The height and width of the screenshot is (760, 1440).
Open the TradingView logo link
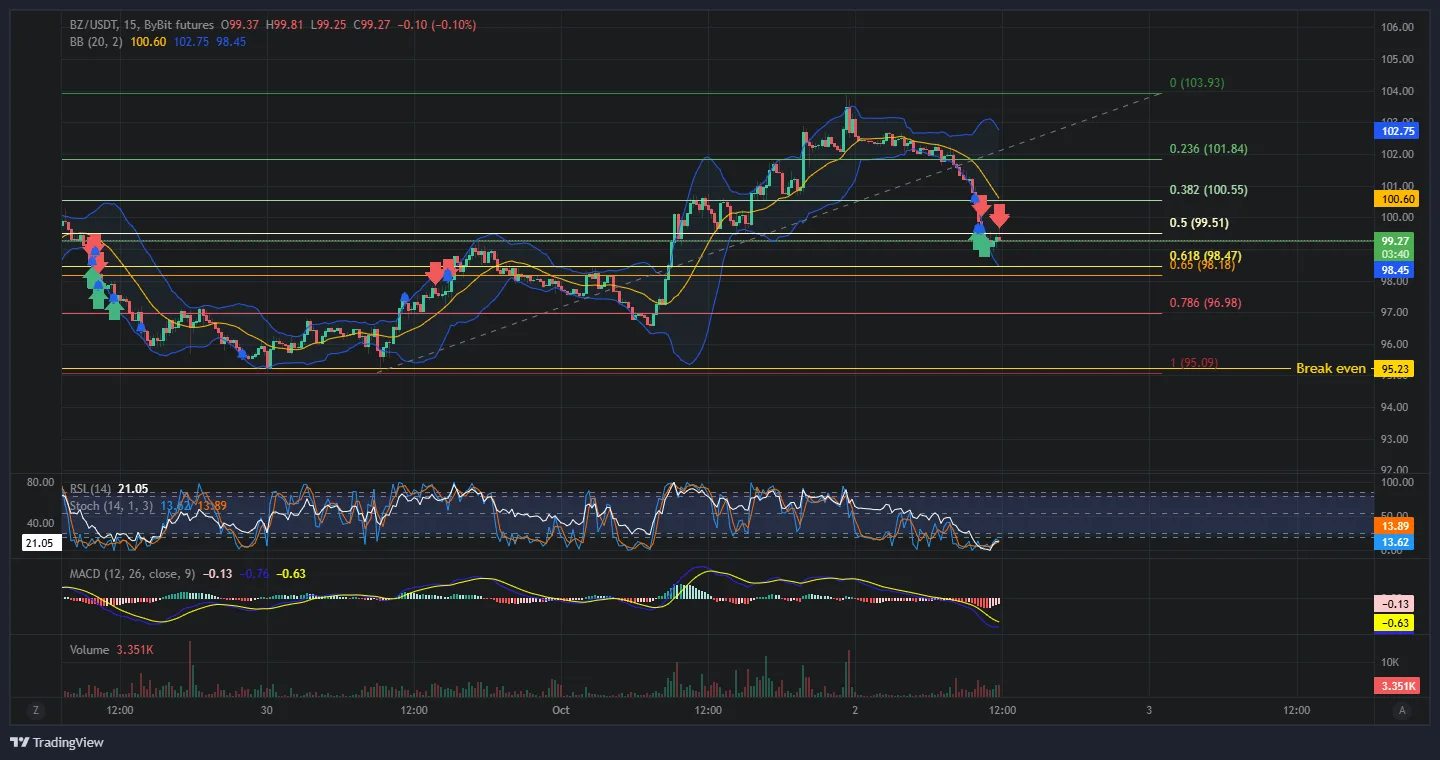coord(56,742)
